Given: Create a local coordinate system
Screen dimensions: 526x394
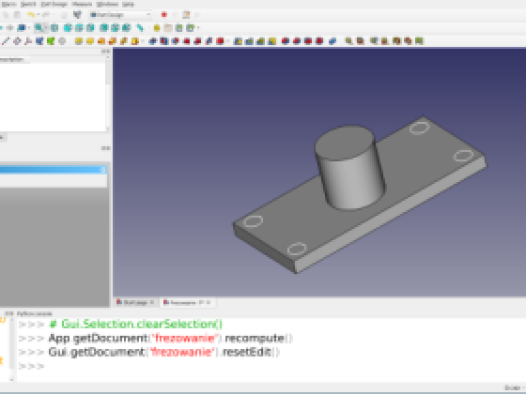Looking at the screenshot, I should point(28,41).
